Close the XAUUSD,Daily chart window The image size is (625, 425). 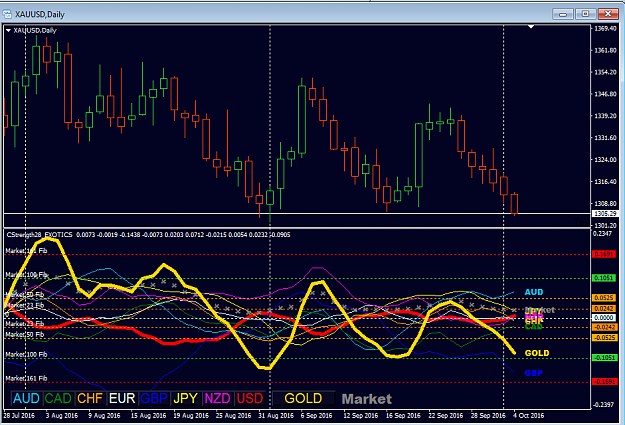(608, 14)
